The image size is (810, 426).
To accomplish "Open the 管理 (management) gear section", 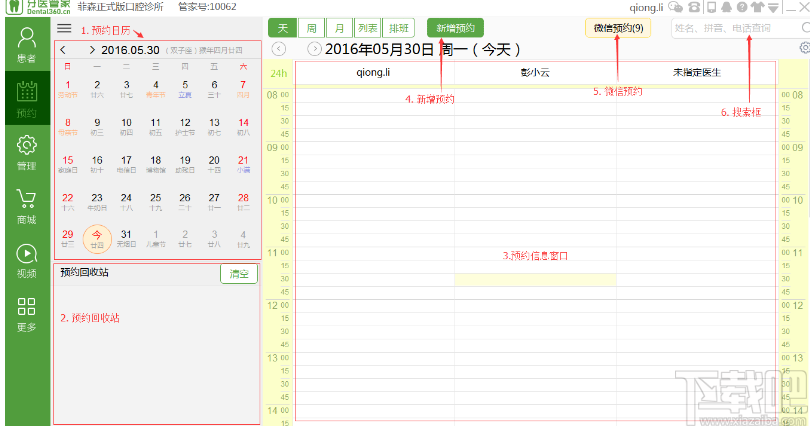I will click(x=26, y=153).
